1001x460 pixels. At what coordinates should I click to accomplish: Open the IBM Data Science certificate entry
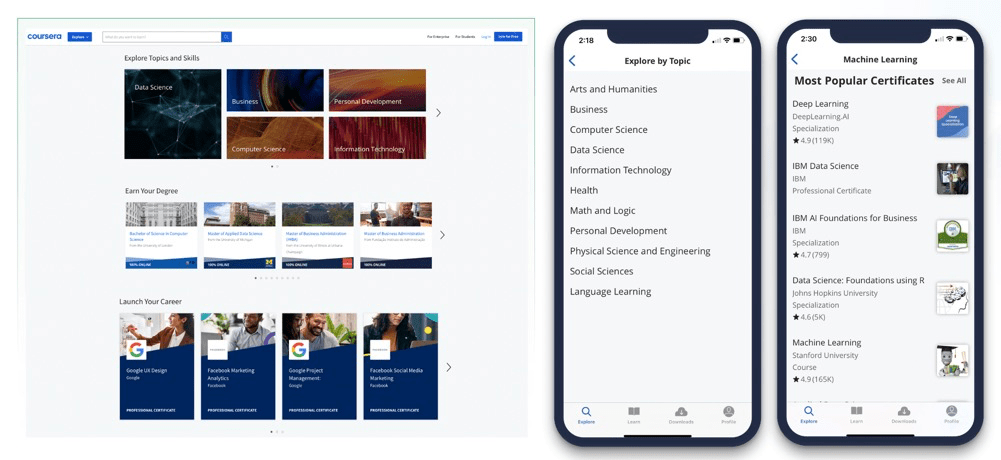(880, 179)
